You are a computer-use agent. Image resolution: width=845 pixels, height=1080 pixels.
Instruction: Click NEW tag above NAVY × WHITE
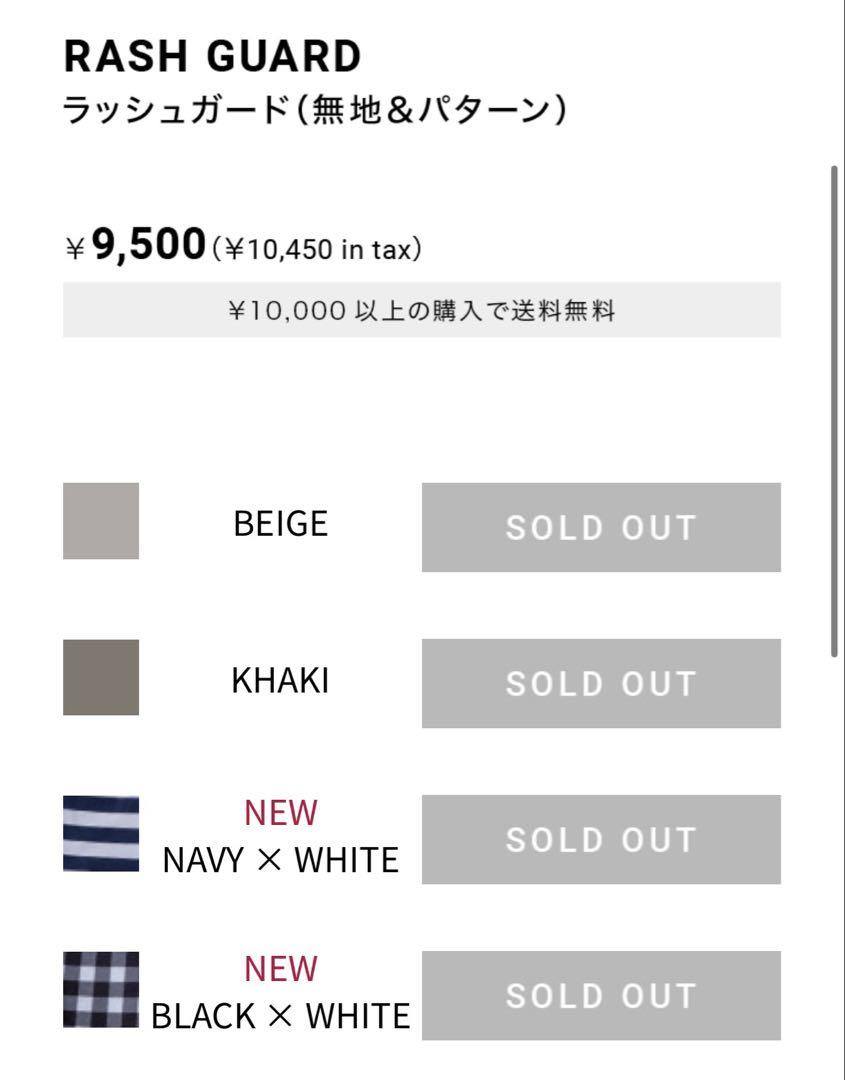[281, 813]
